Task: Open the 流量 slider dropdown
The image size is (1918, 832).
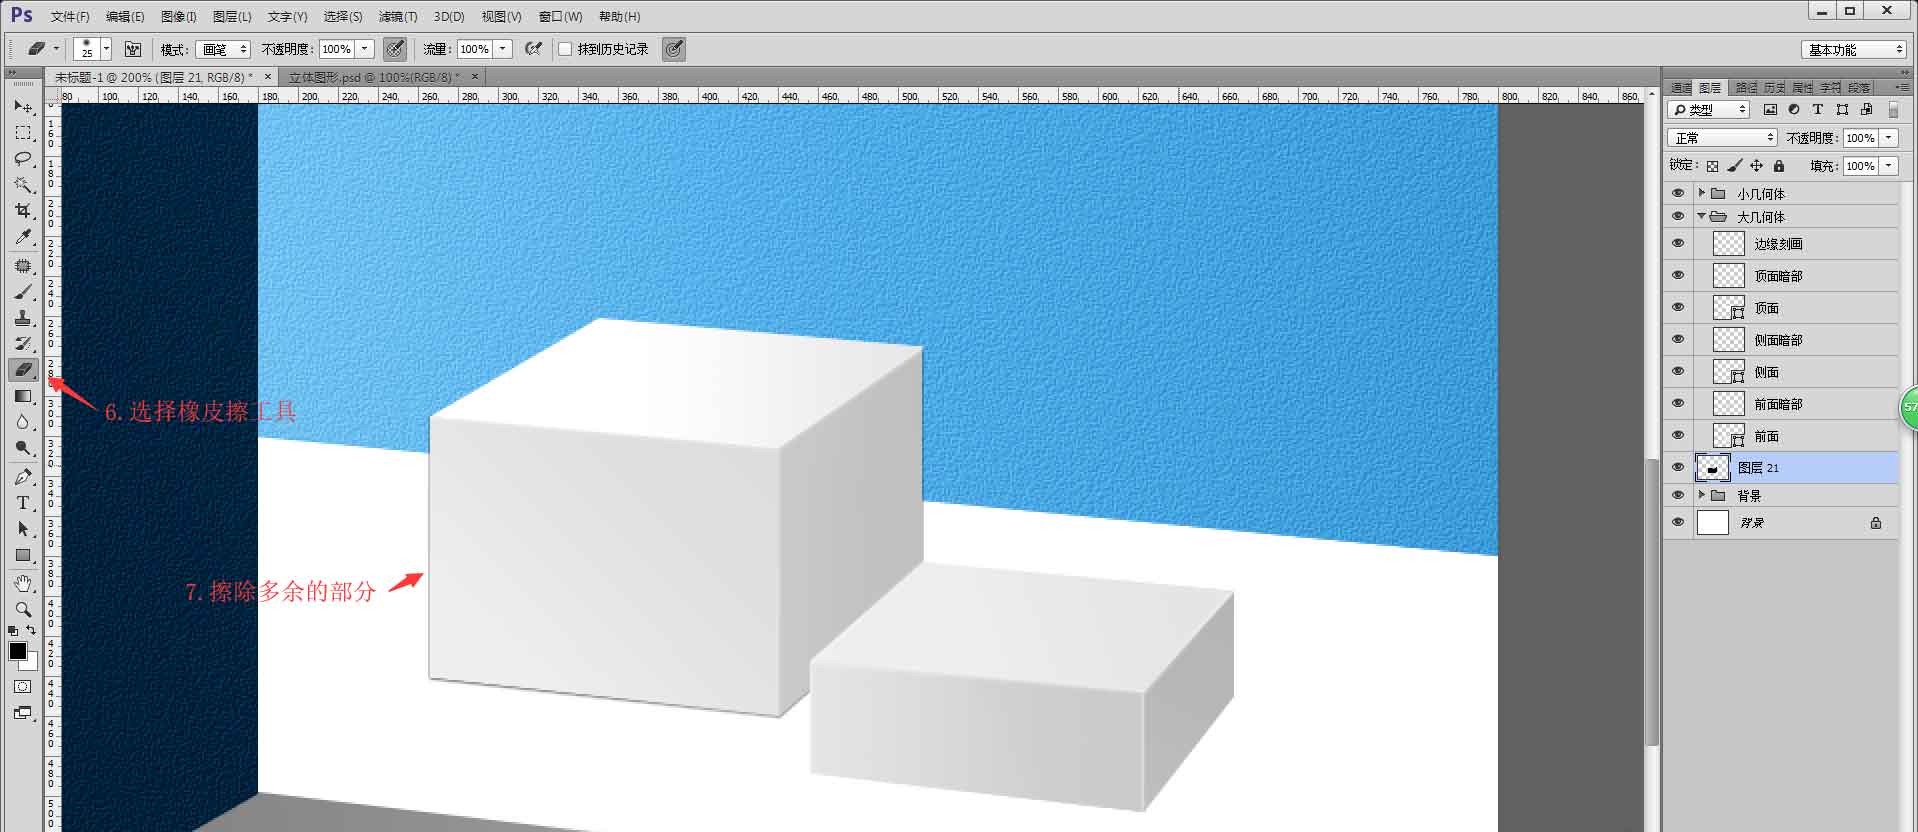Action: tap(503, 49)
